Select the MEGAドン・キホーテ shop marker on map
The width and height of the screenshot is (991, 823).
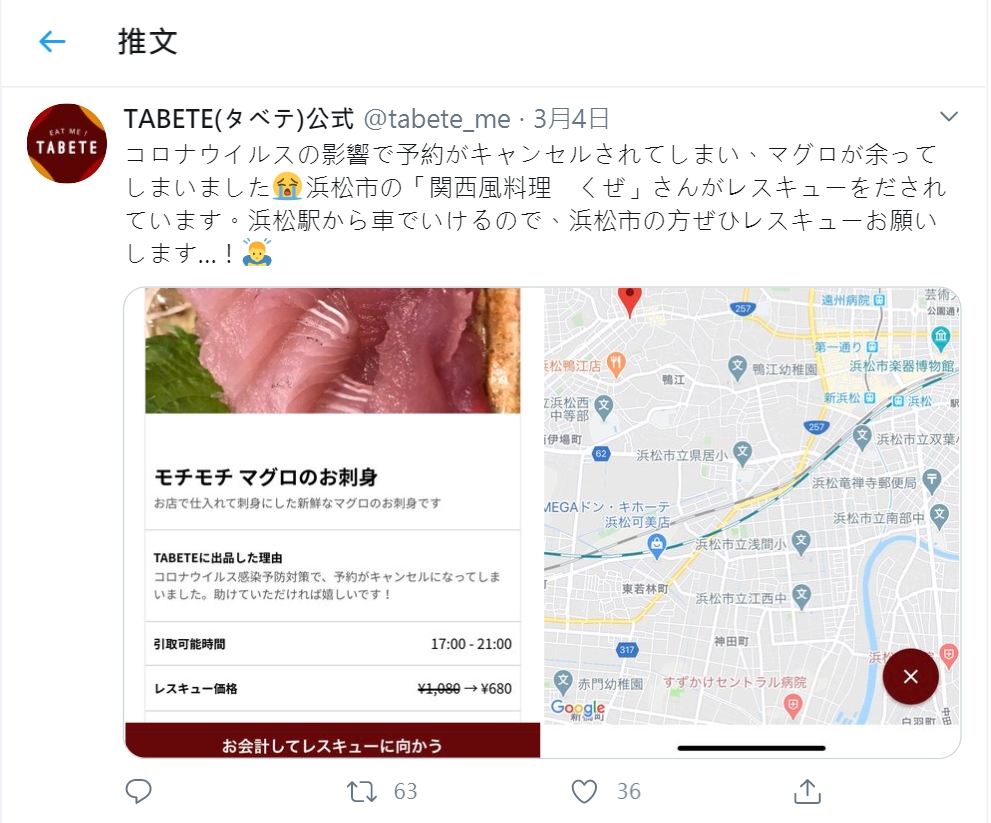pyautogui.click(x=657, y=545)
